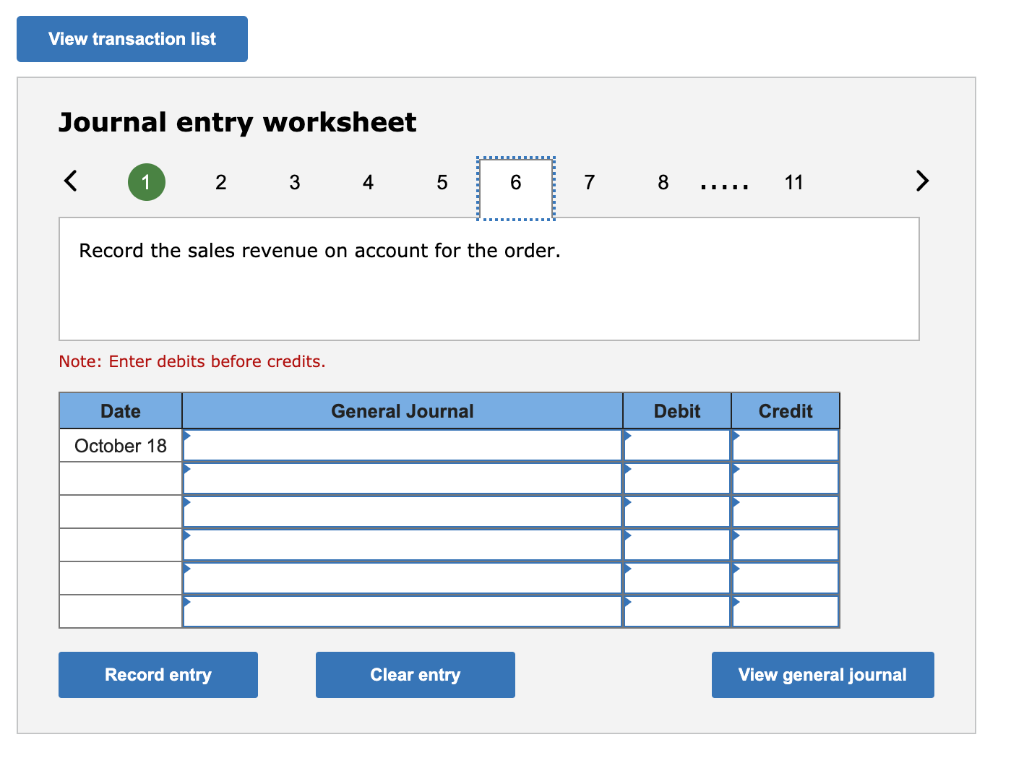Click Credit field in sixth row
Screen dimensions: 1024x771
pyautogui.click(x=786, y=612)
